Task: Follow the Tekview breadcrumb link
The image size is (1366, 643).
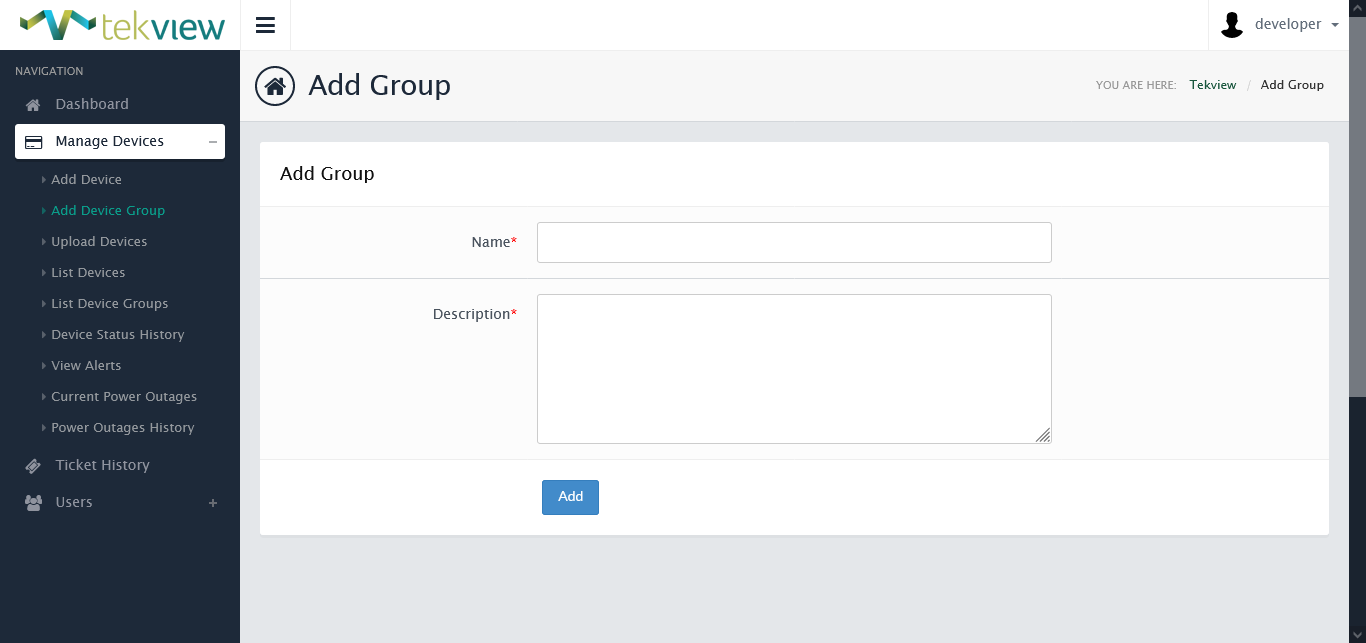Action: click(x=1212, y=85)
